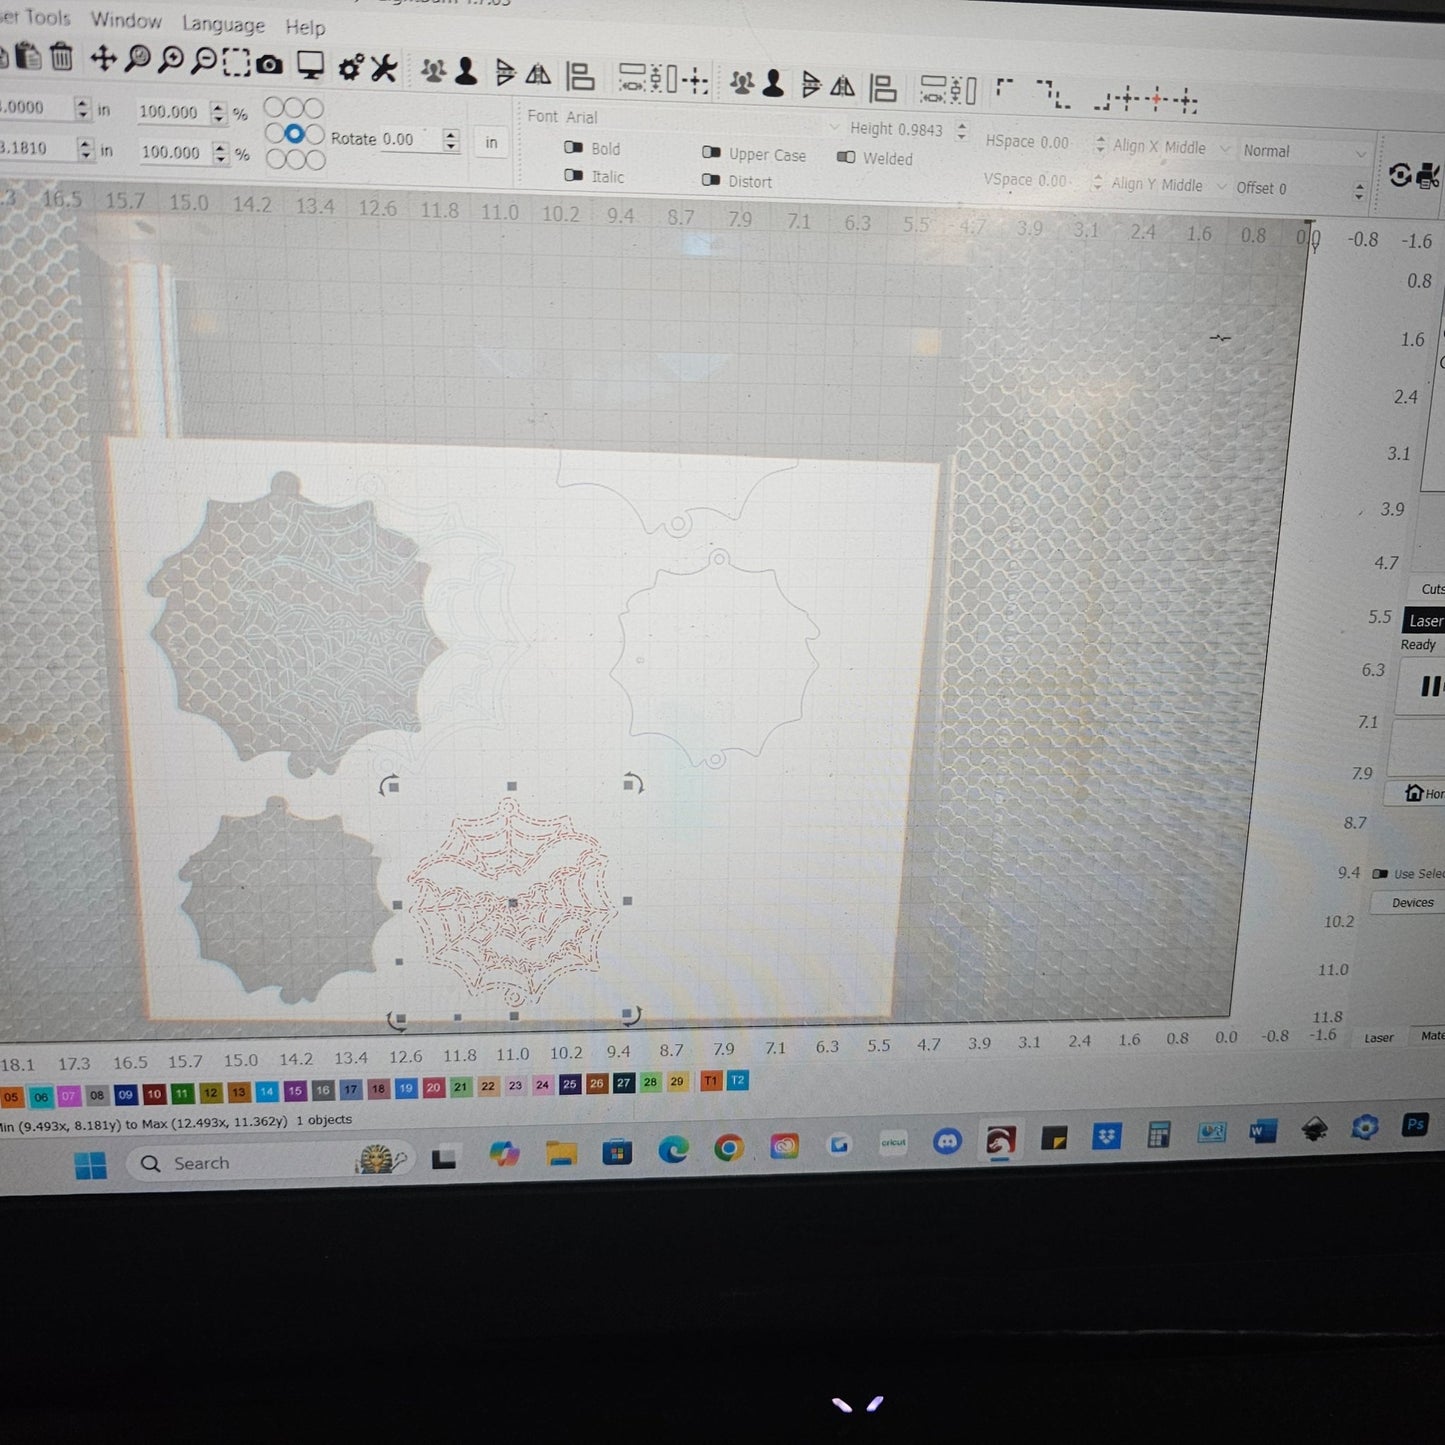Open the Help menu
The width and height of the screenshot is (1445, 1445).
(305, 27)
